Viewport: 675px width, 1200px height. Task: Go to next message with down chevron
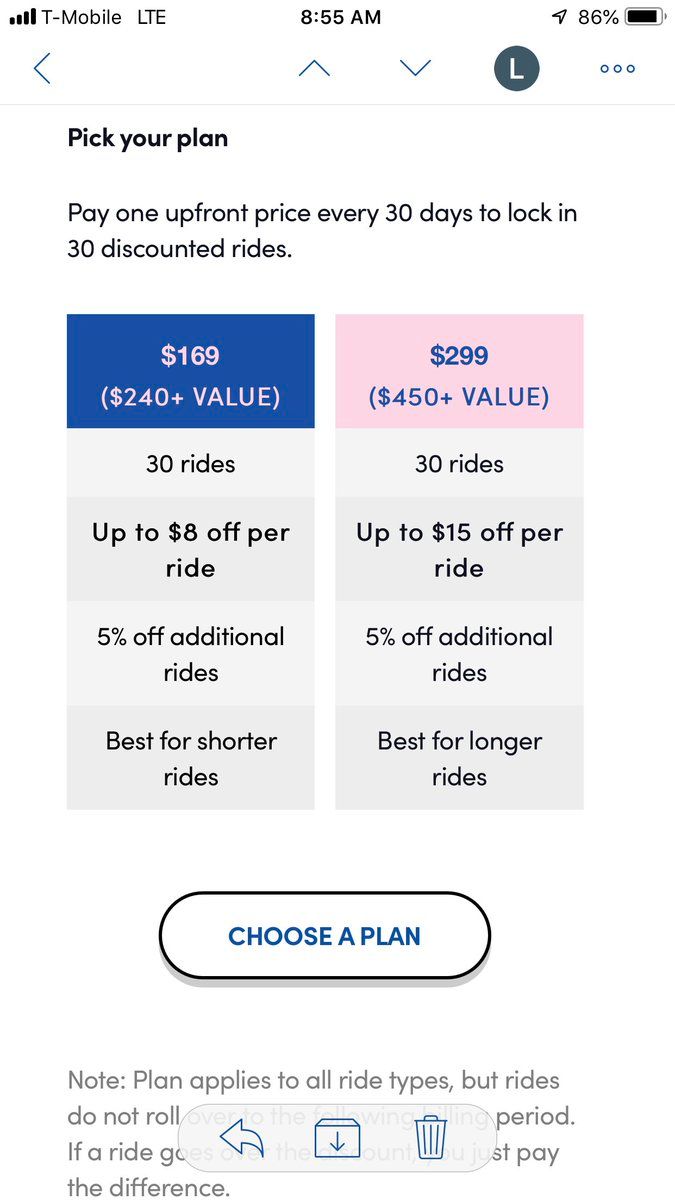[x=415, y=69]
